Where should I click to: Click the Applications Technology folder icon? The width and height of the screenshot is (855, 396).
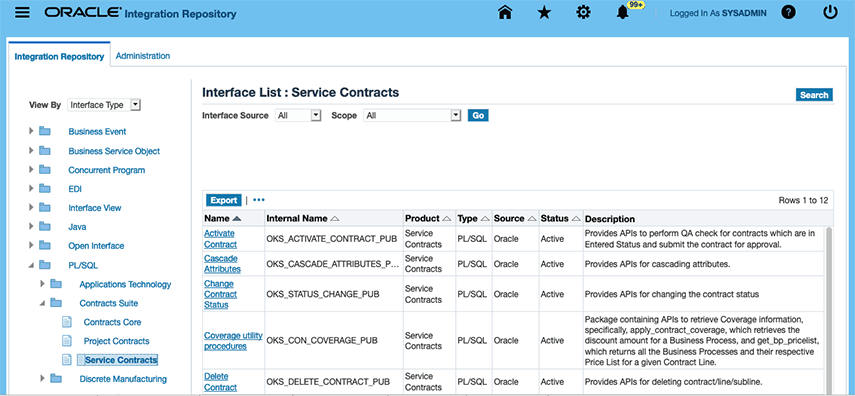pyautogui.click(x=56, y=284)
